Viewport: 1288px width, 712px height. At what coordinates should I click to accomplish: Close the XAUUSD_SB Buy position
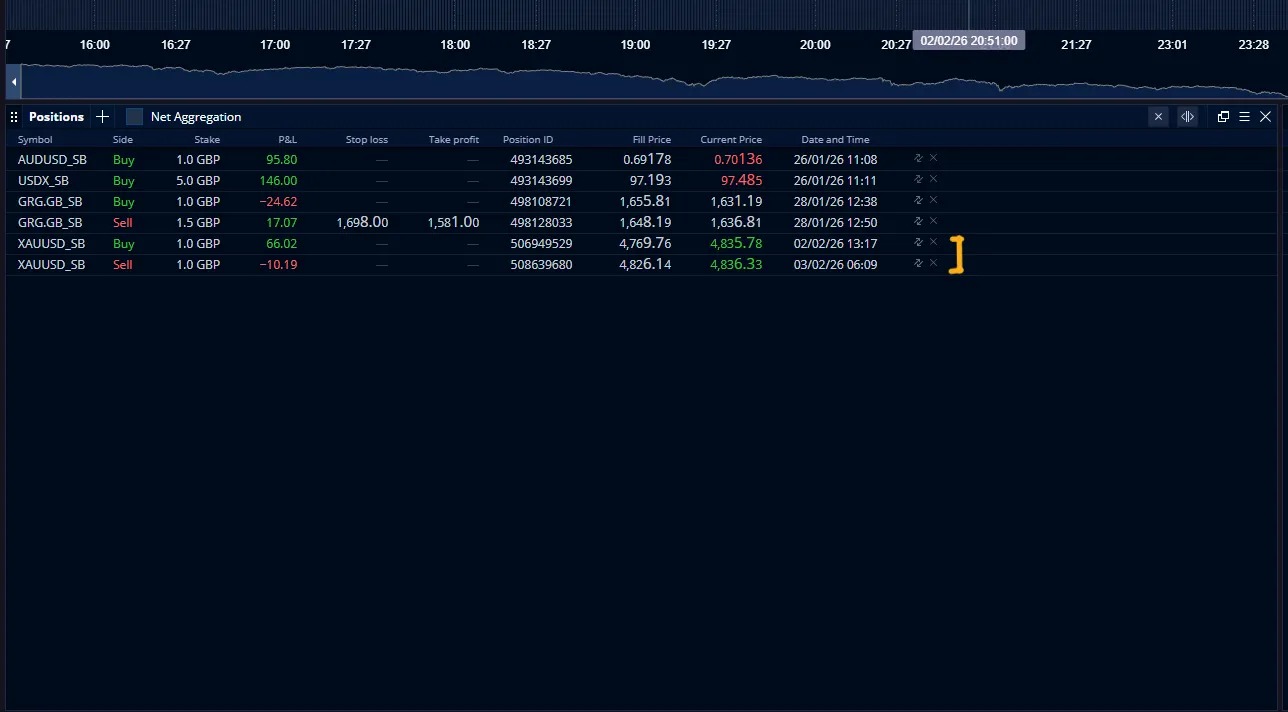pos(933,242)
